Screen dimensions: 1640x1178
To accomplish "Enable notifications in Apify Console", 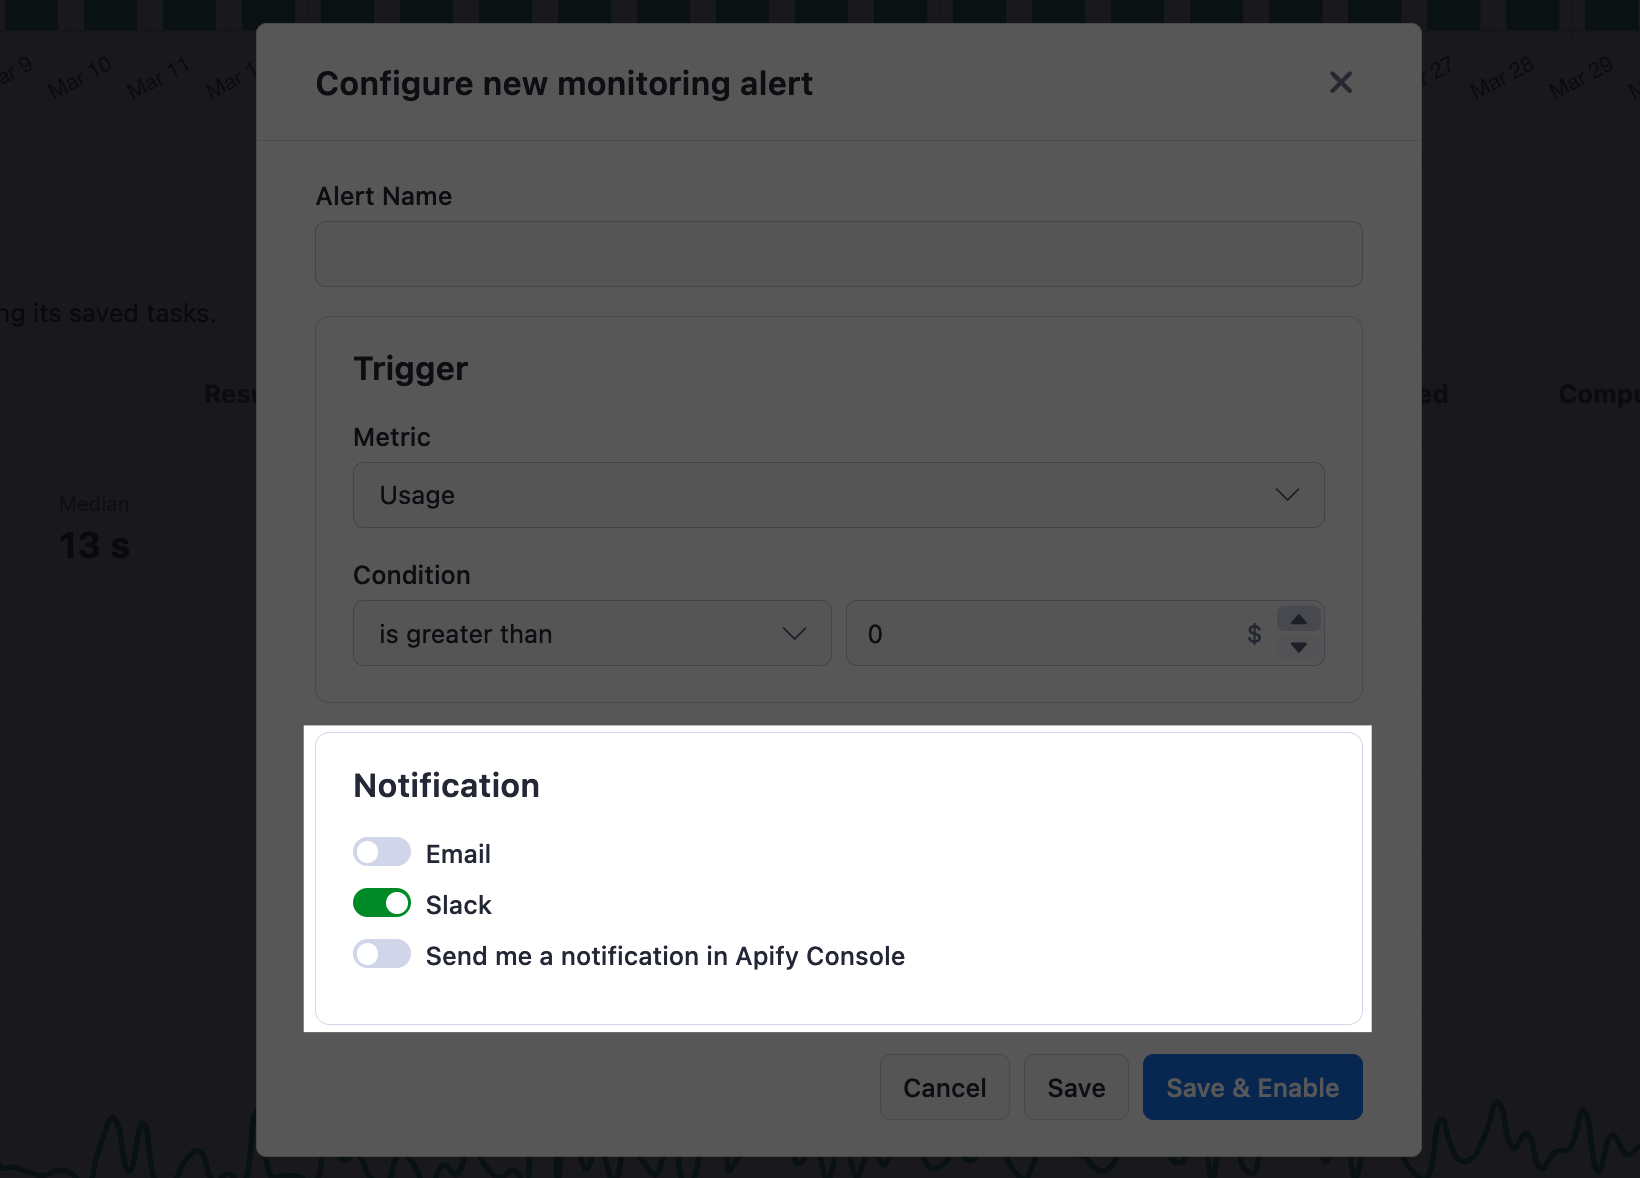I will [x=381, y=954].
